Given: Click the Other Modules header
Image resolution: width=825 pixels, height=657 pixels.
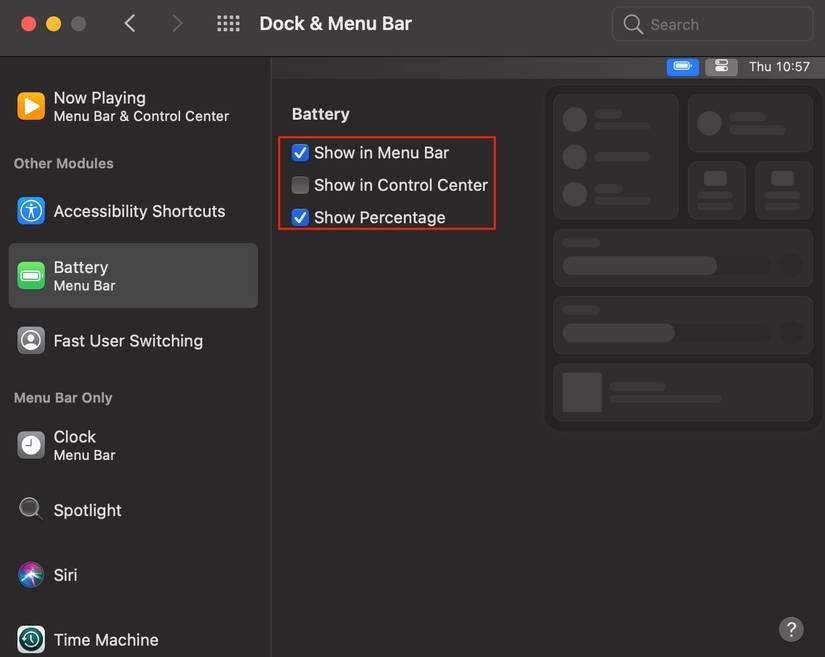Looking at the screenshot, I should click(x=64, y=163).
